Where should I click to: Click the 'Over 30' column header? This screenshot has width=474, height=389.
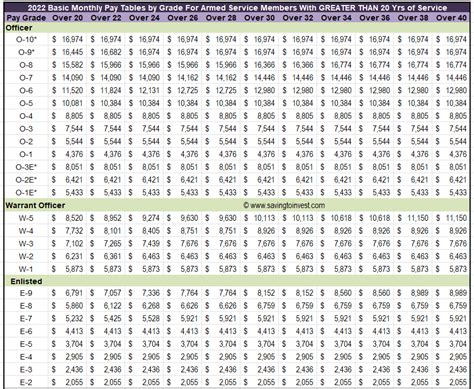[259, 18]
